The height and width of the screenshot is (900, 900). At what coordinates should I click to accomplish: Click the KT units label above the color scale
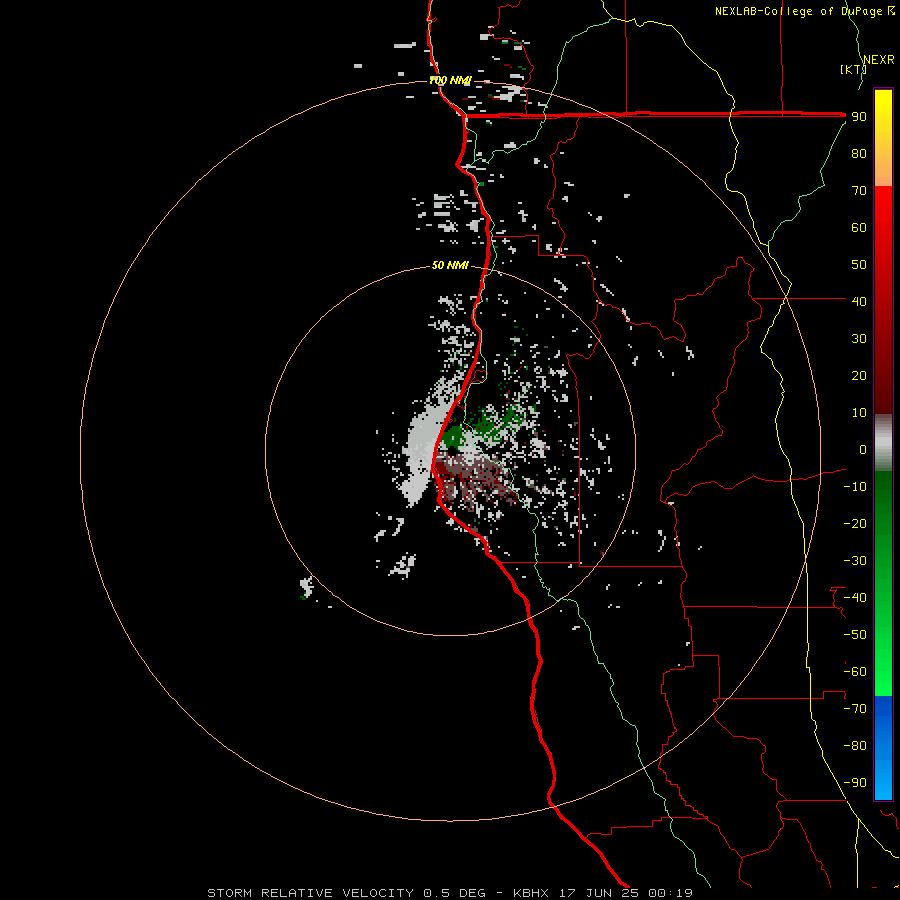click(854, 69)
